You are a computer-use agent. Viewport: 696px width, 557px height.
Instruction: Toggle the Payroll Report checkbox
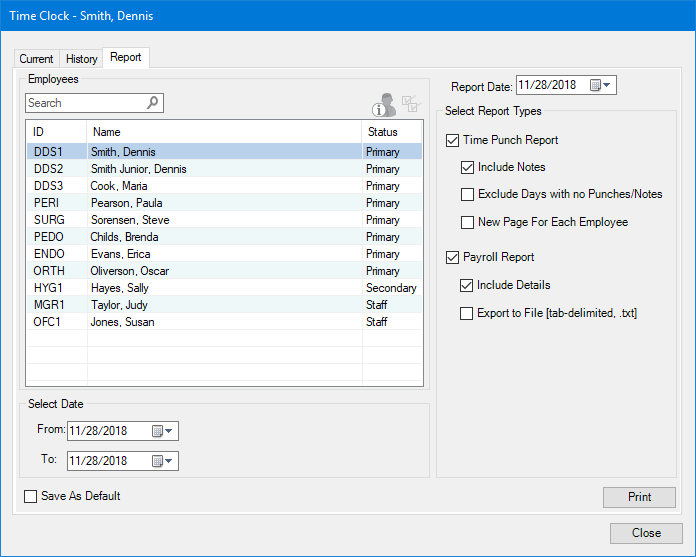click(x=453, y=257)
